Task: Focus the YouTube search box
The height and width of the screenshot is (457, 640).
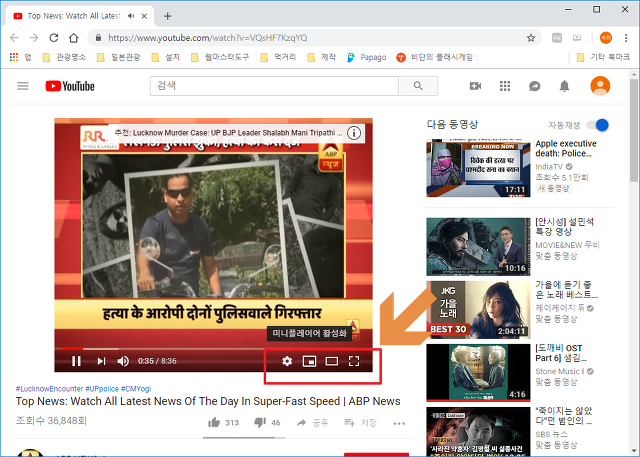Action: [x=274, y=86]
